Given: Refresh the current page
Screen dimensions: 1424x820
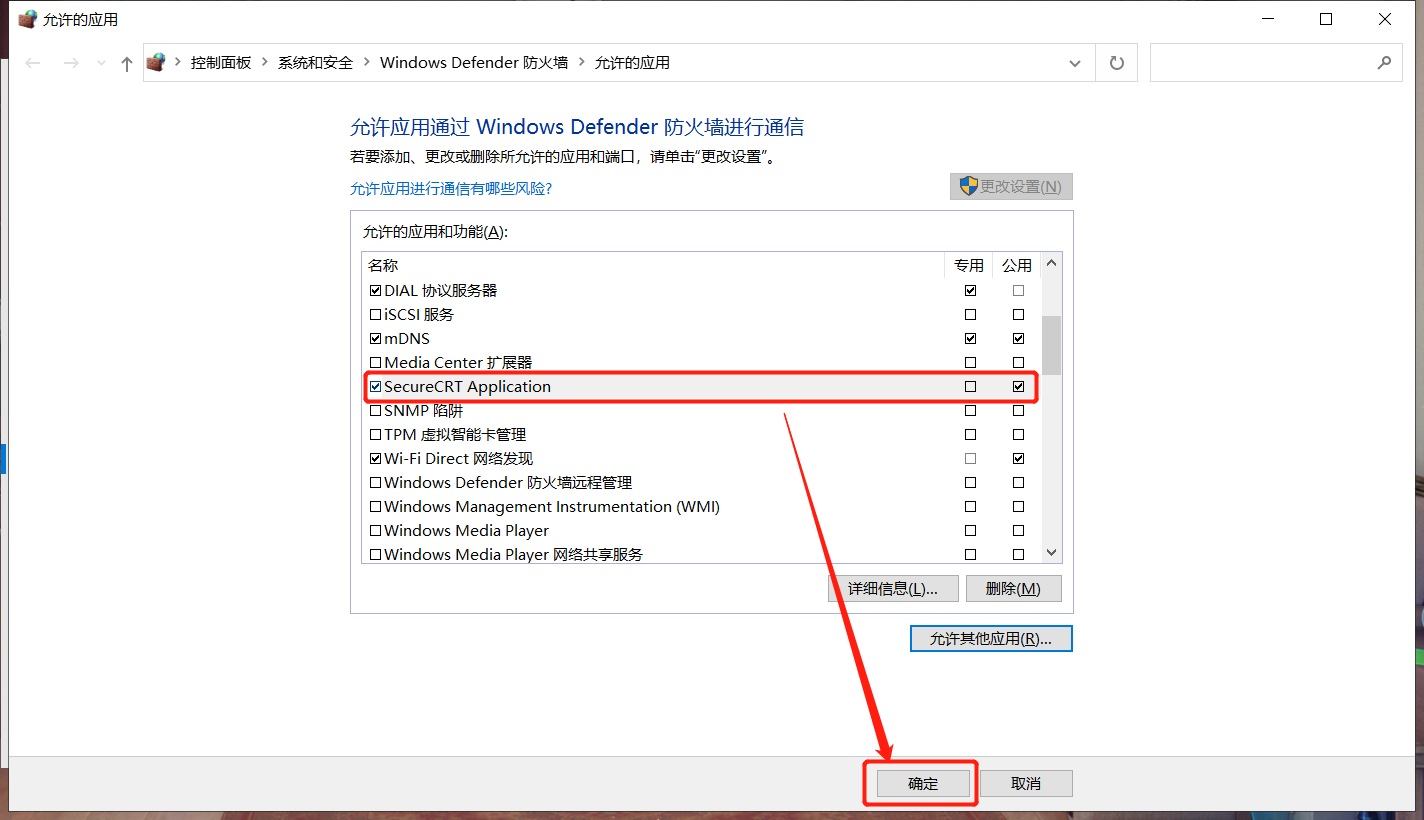Looking at the screenshot, I should coord(1117,63).
